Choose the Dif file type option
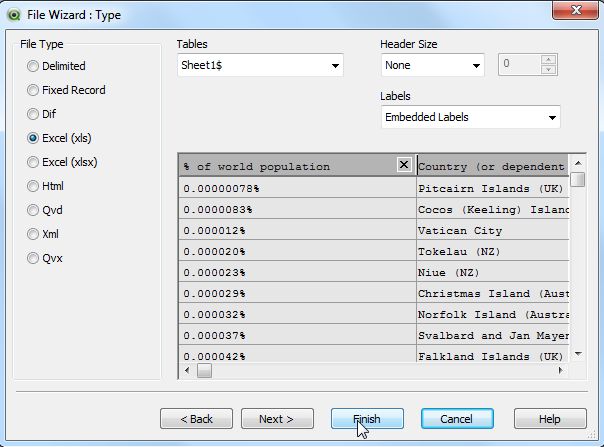The width and height of the screenshot is (604, 447). (x=42, y=114)
